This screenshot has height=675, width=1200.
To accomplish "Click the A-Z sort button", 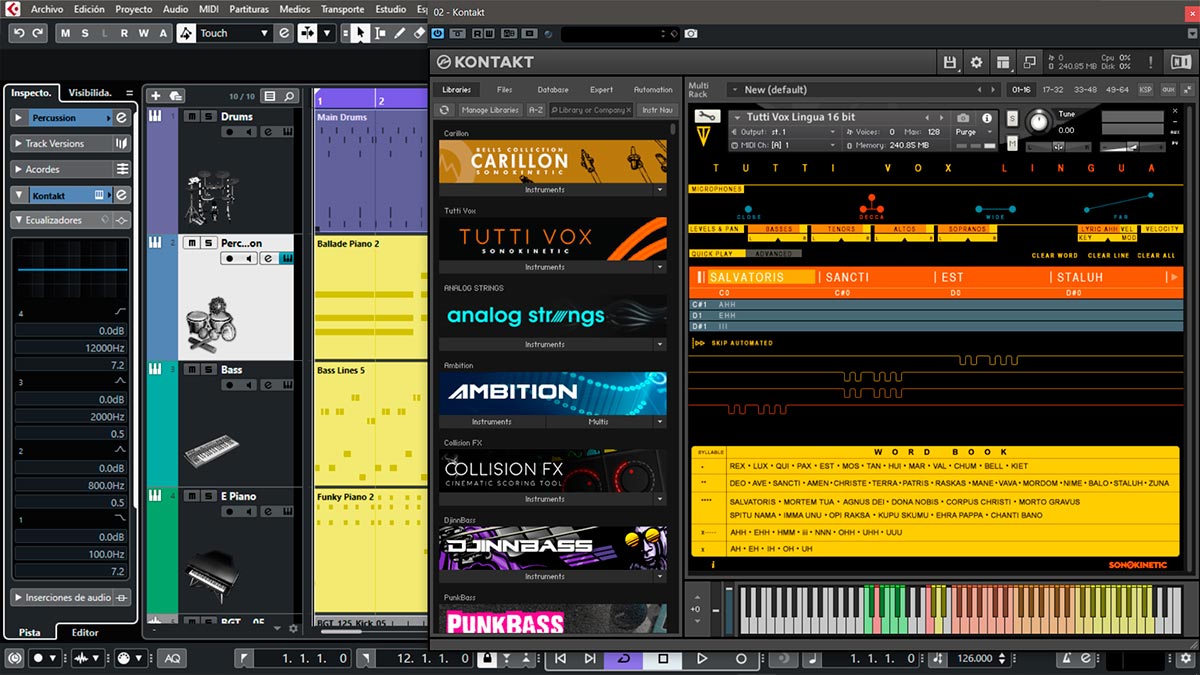I will pos(536,110).
